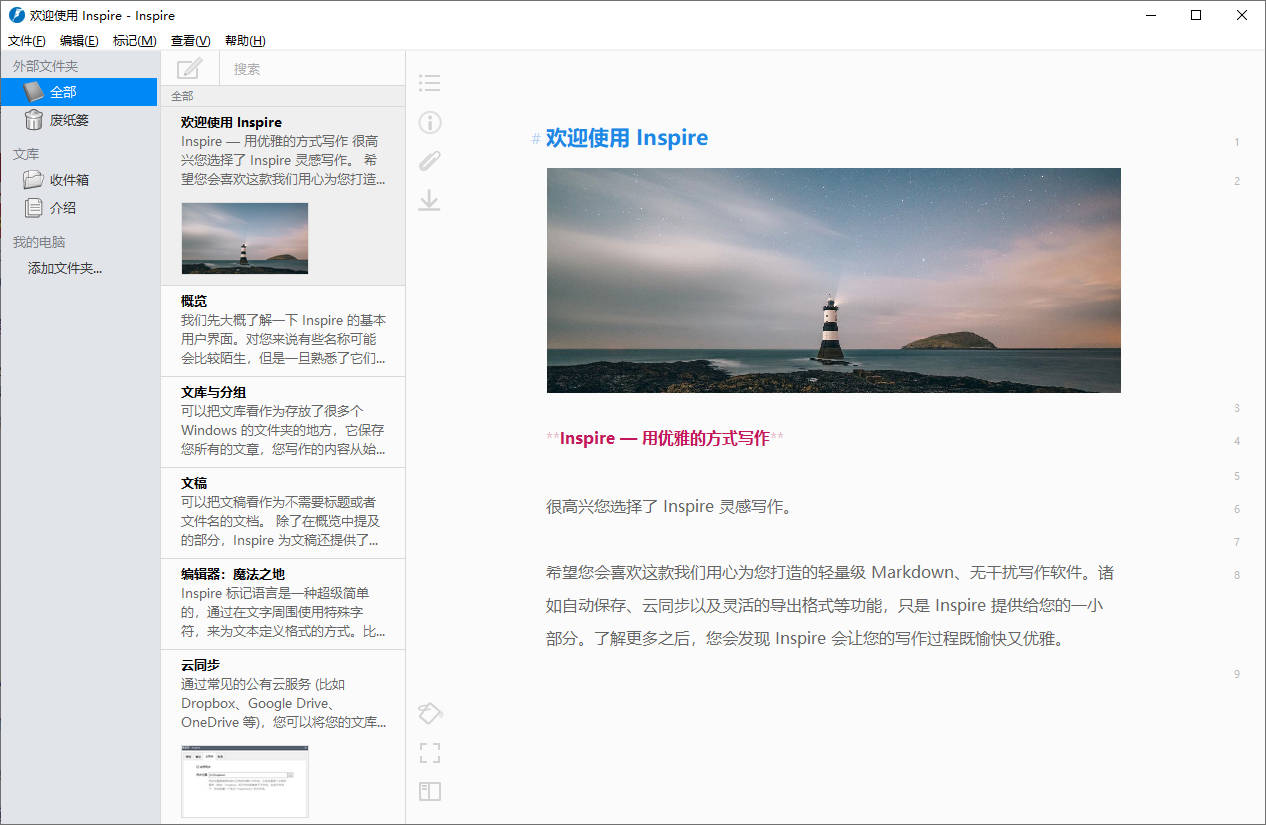Select the 欢迎使用 Inspire sheet

[283, 196]
